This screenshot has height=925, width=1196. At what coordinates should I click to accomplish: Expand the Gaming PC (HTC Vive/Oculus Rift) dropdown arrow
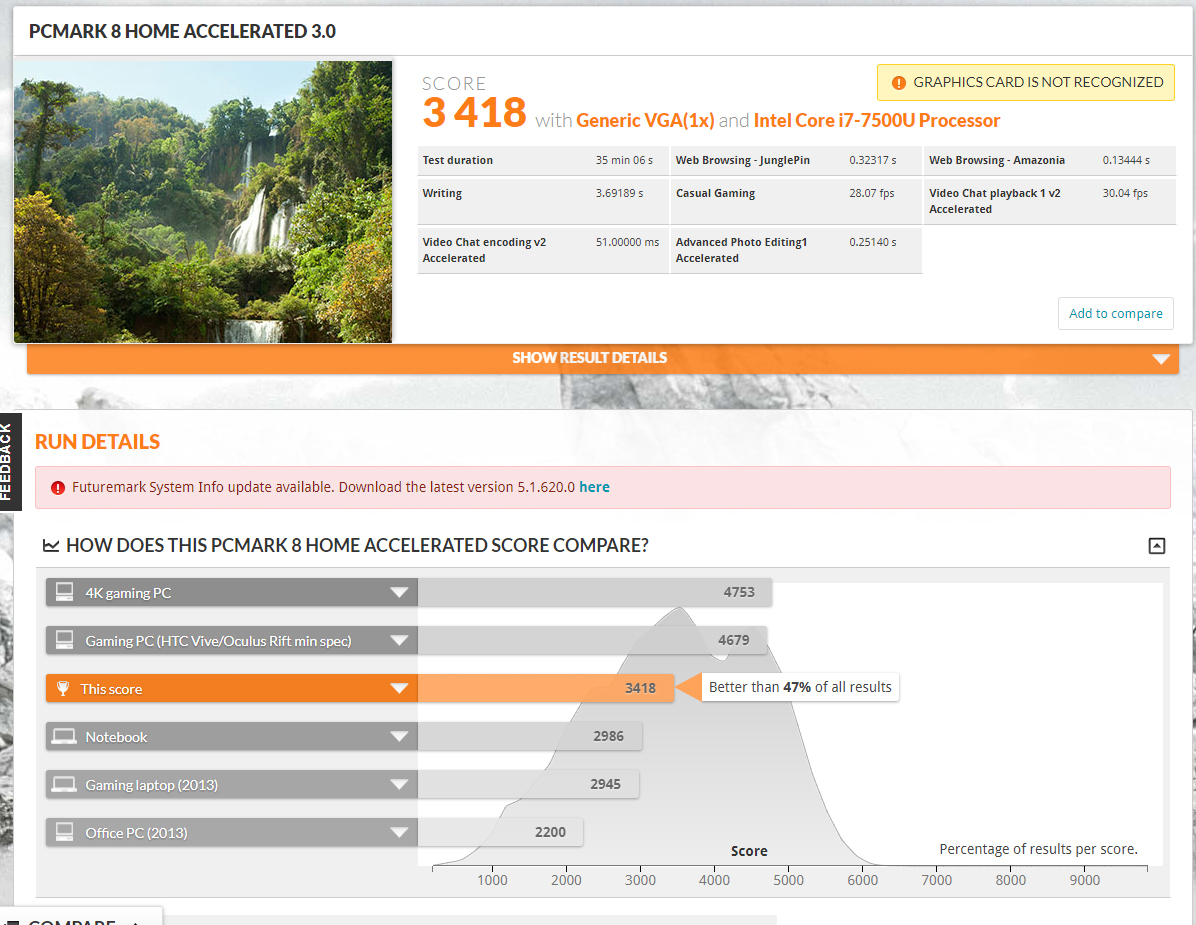pos(399,641)
